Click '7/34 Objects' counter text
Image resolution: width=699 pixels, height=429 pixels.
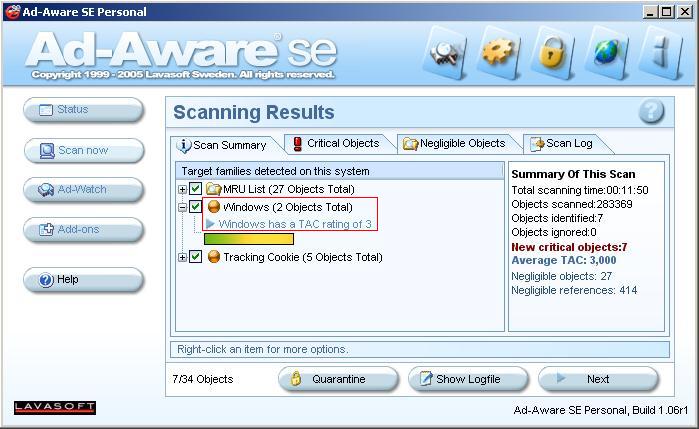[202, 379]
